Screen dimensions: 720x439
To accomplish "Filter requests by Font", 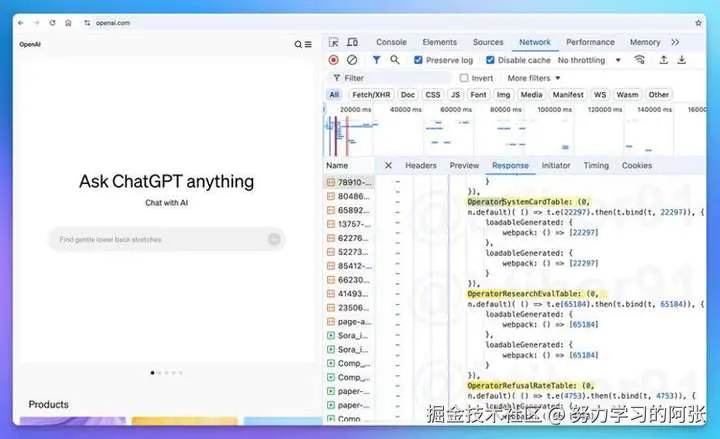I will (478, 95).
